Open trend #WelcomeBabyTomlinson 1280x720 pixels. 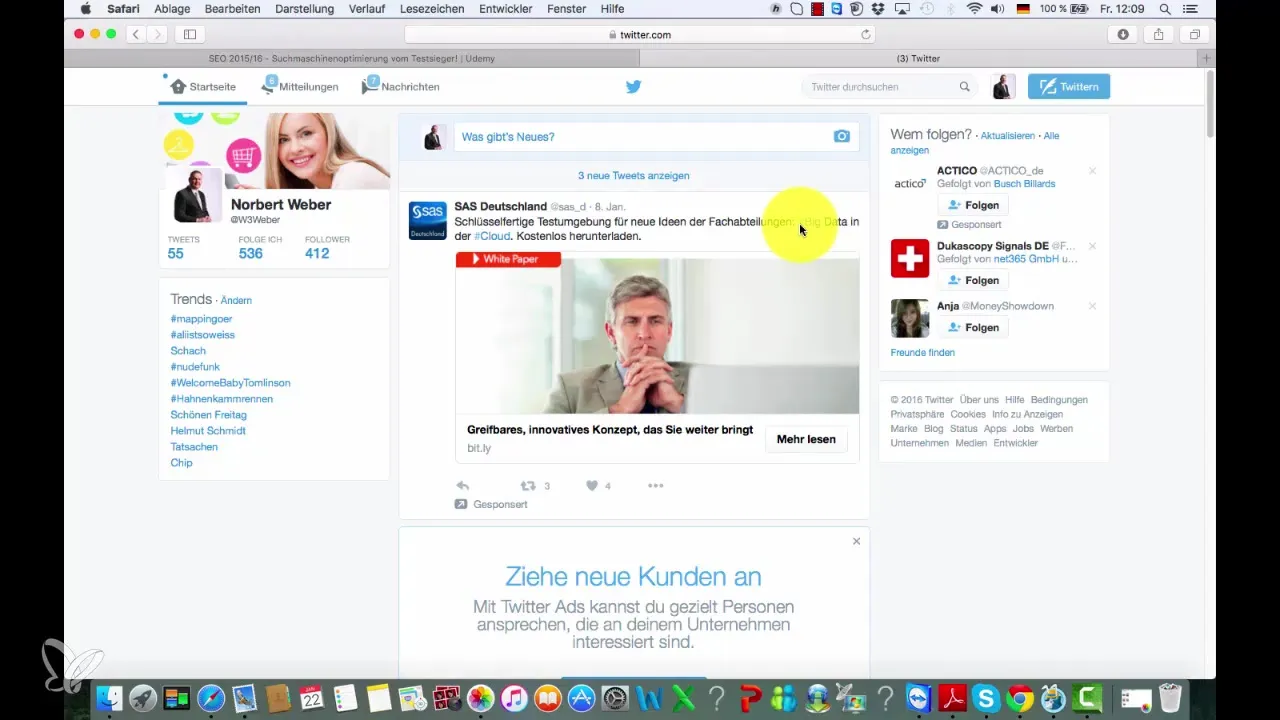click(x=230, y=383)
